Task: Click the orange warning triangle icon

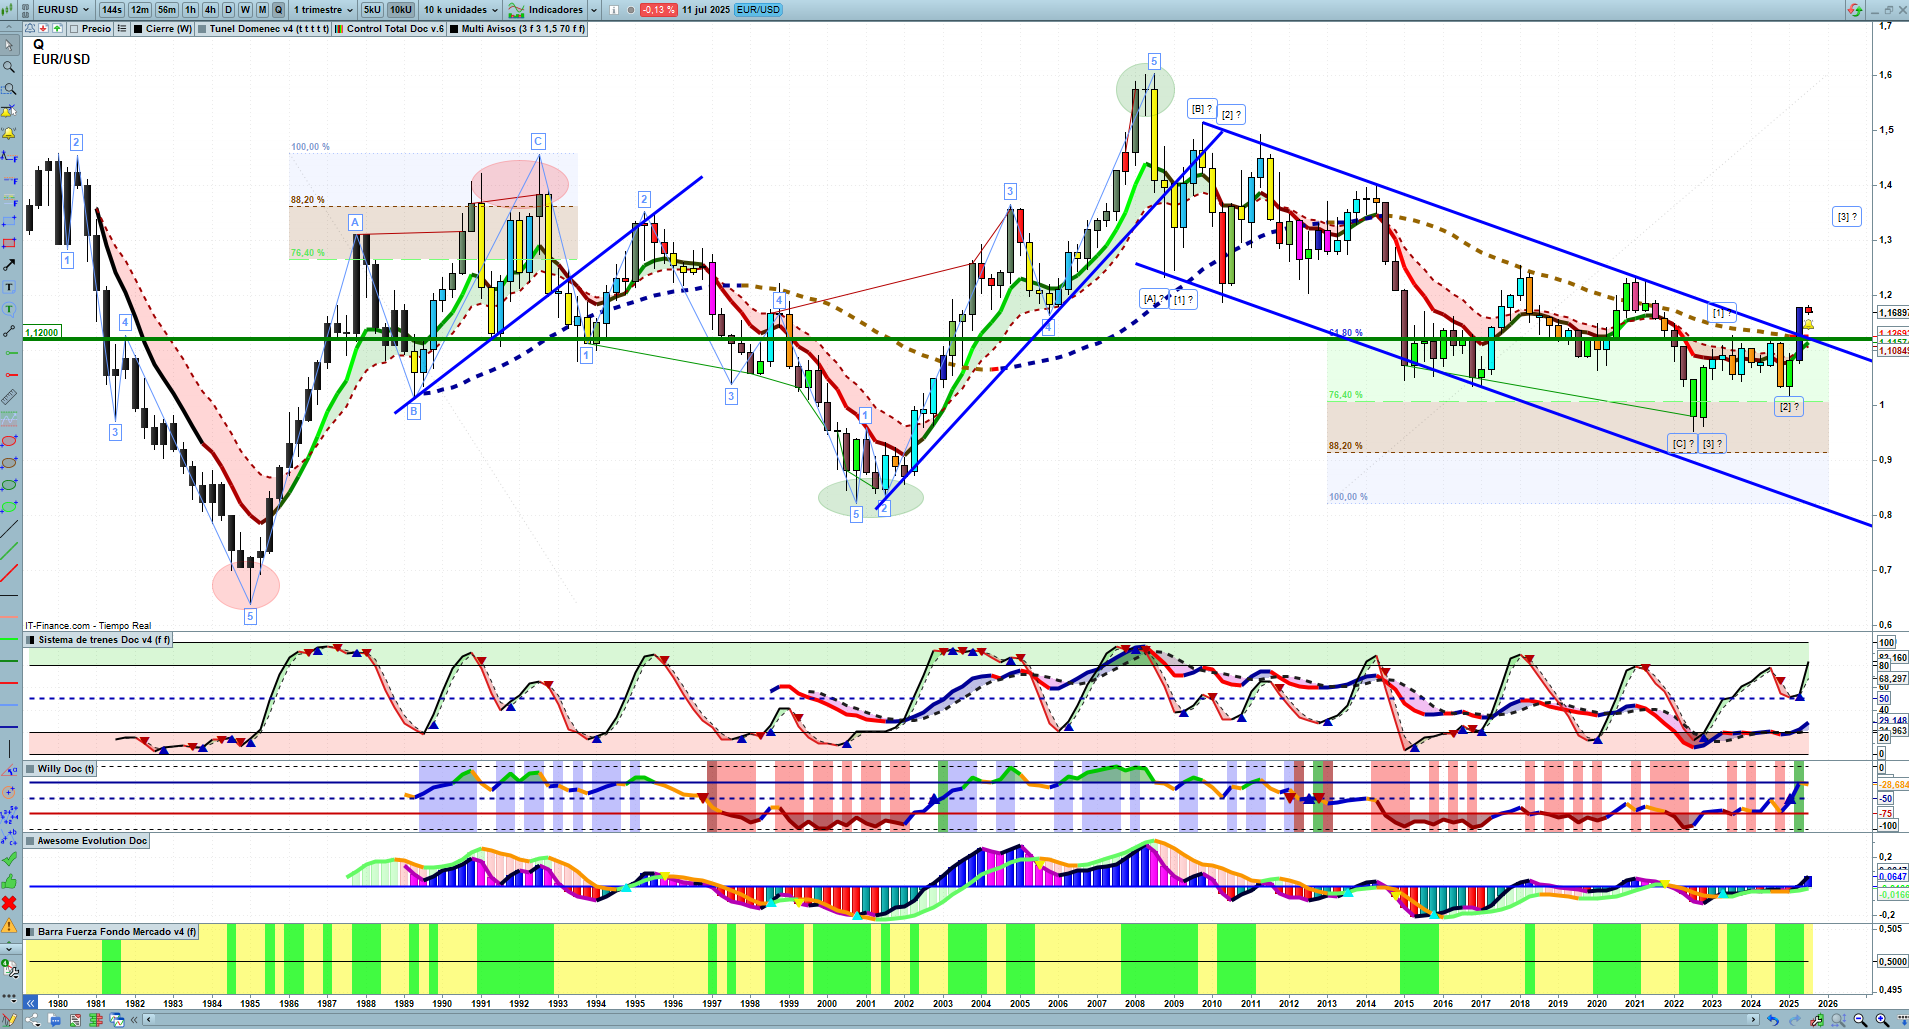Action: point(9,925)
